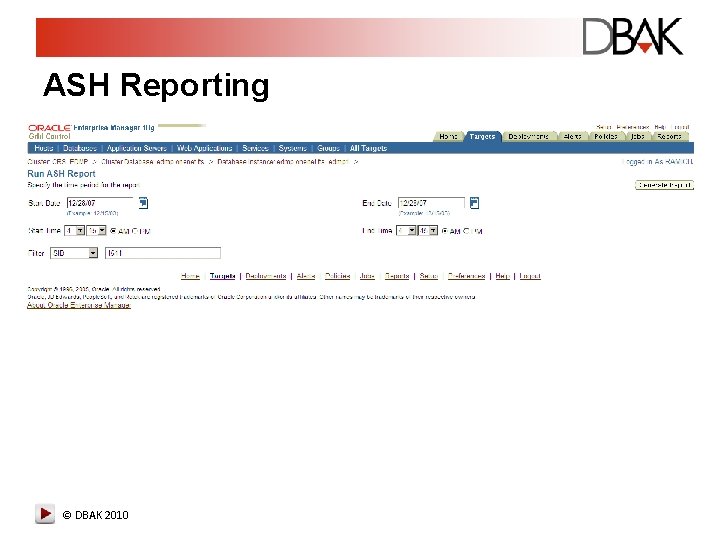Click the 'ASH Reporting' slide title
Image resolution: width=720 pixels, height=540 pixels.
(x=156, y=86)
